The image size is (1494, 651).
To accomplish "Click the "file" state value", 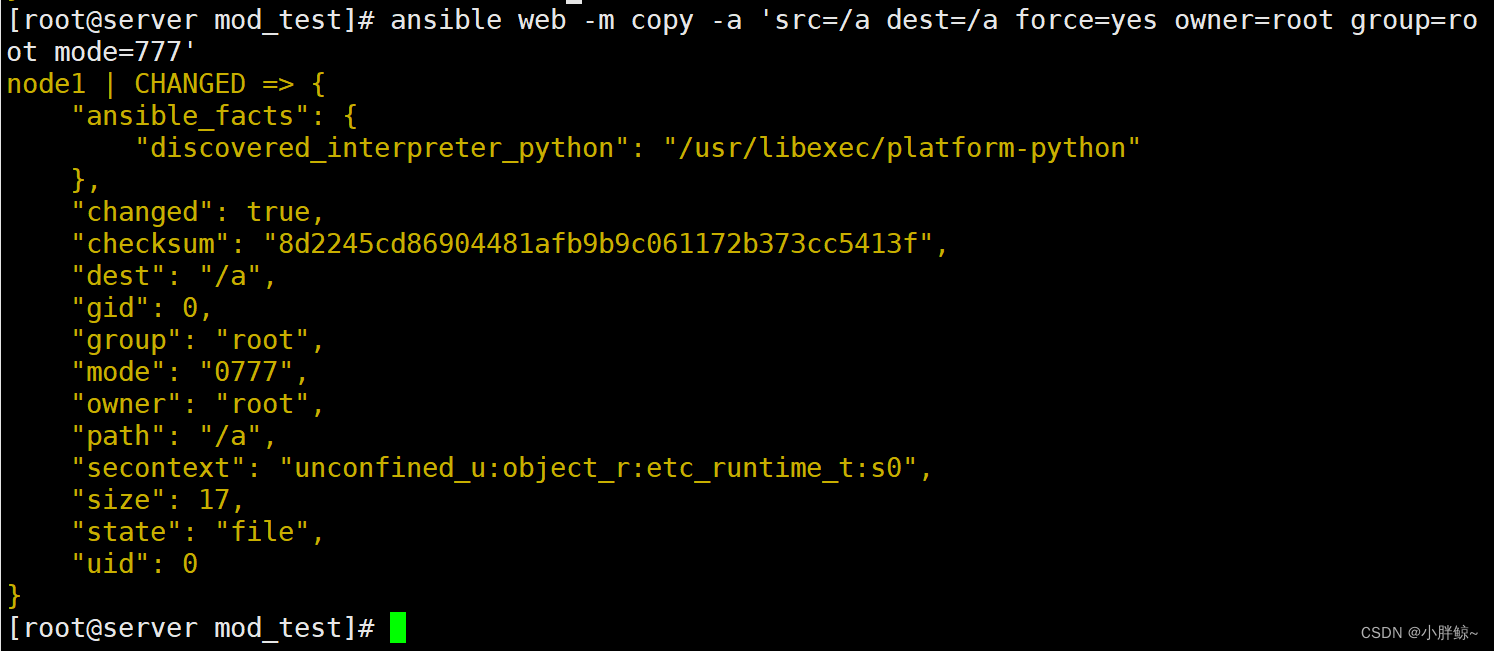I will pos(263,532).
